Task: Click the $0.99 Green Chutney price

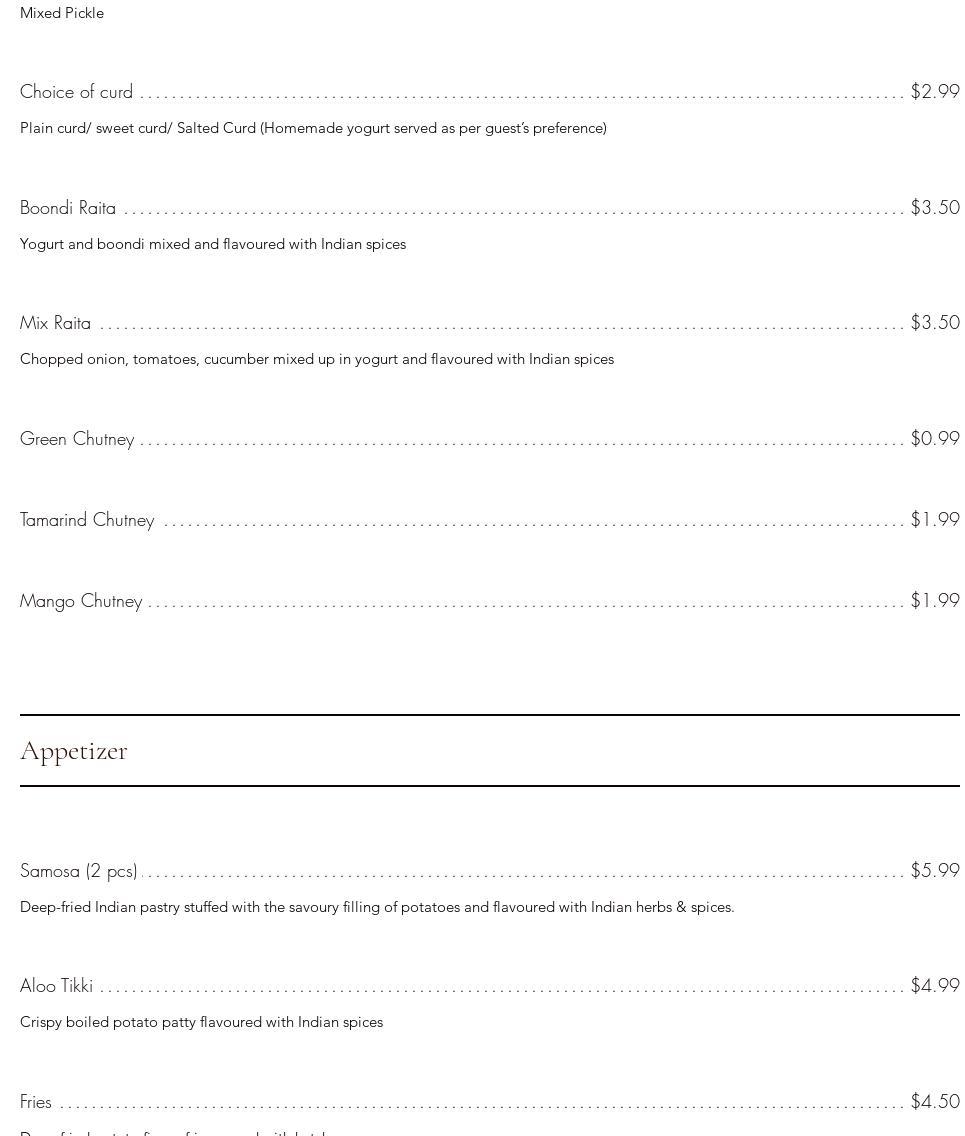Action: click(x=935, y=439)
